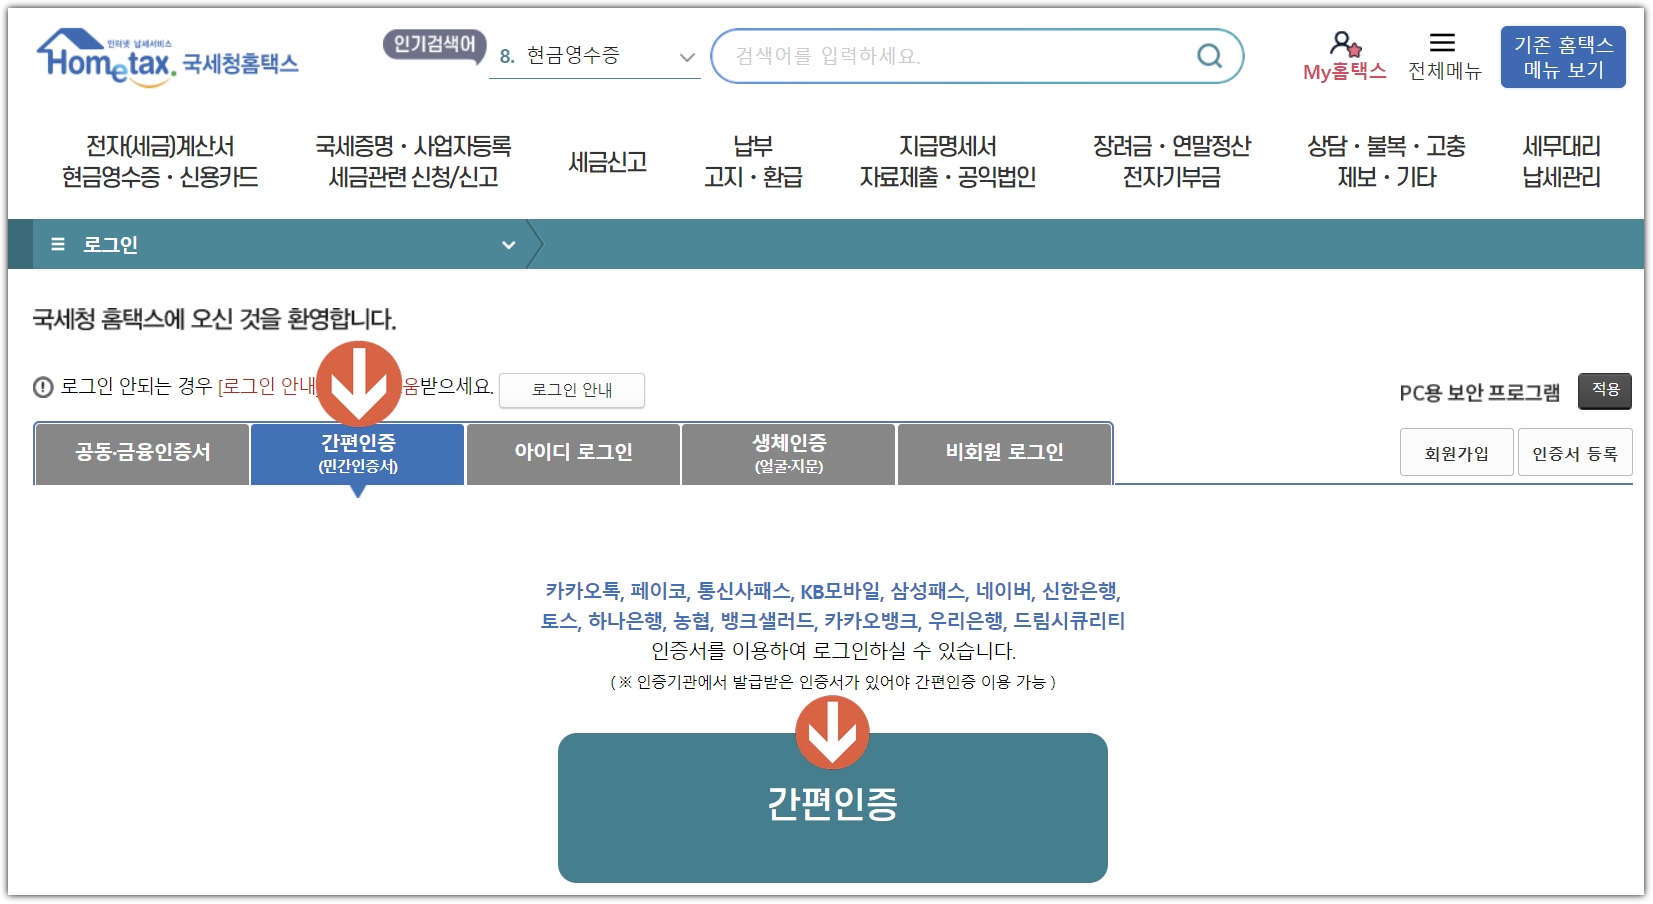Open the 전체메뉴 hamburger icon

pos(1442,42)
